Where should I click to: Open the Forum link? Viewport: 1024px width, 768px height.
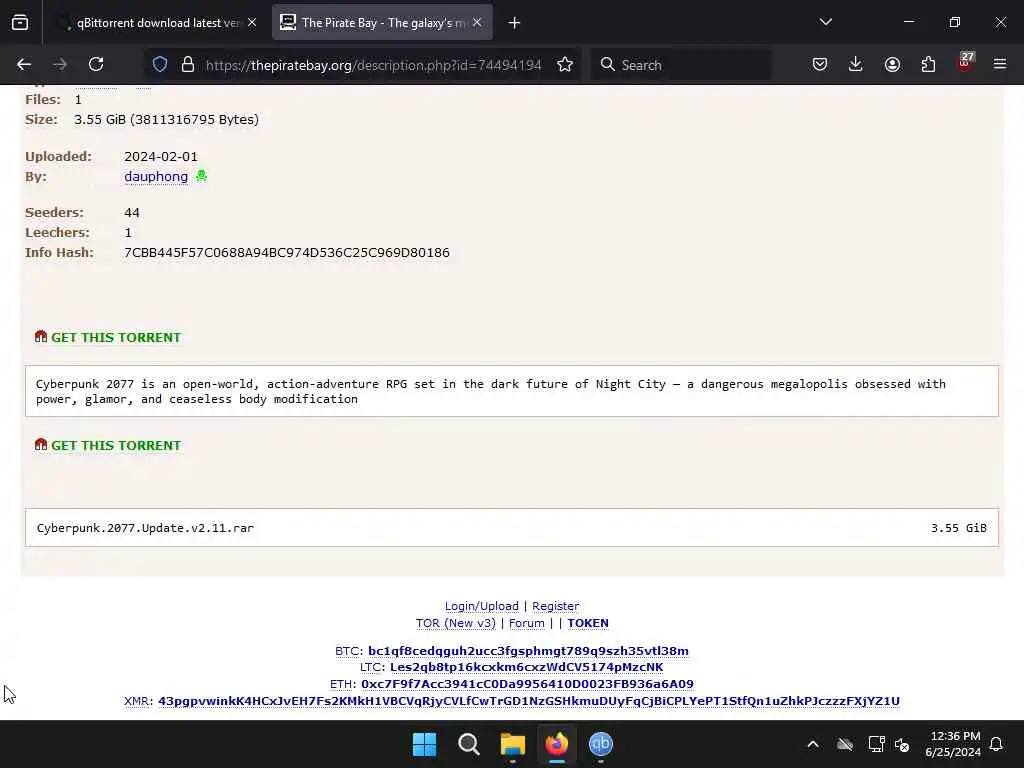526,623
